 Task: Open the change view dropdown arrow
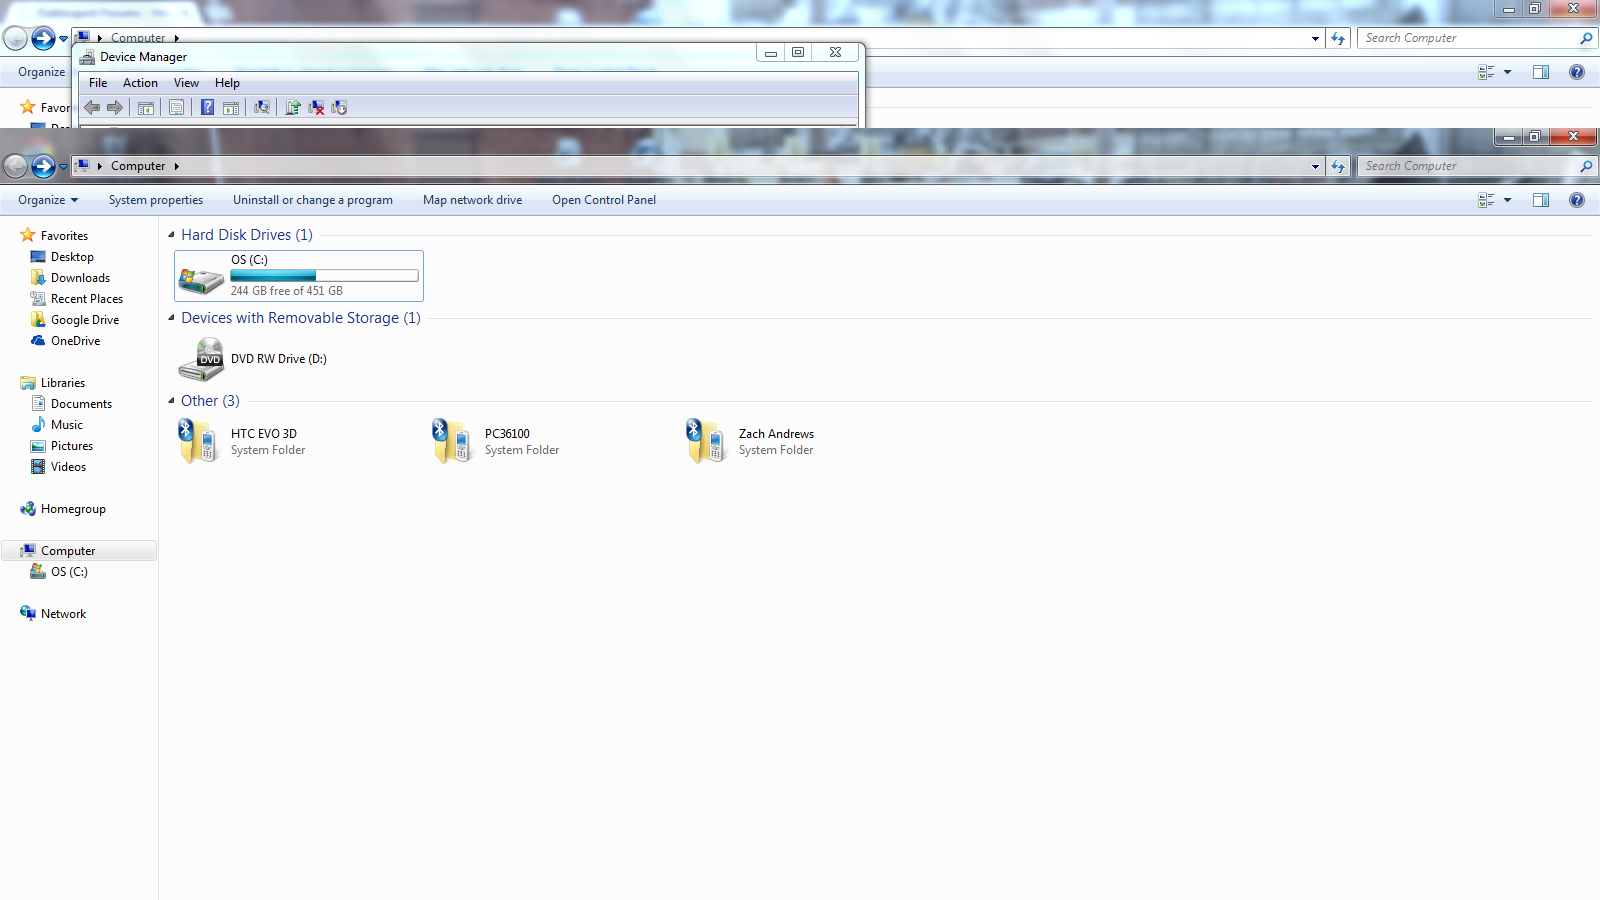(x=1507, y=200)
